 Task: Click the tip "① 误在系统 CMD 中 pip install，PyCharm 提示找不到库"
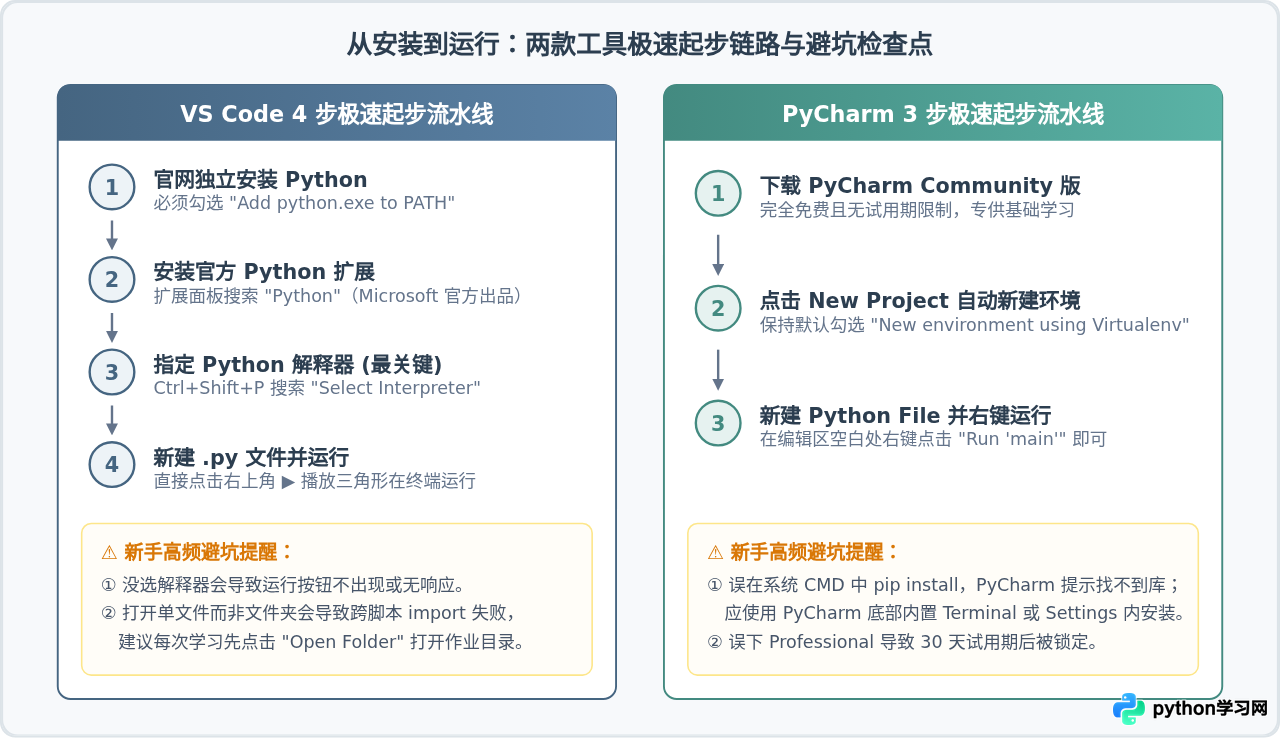click(944, 585)
